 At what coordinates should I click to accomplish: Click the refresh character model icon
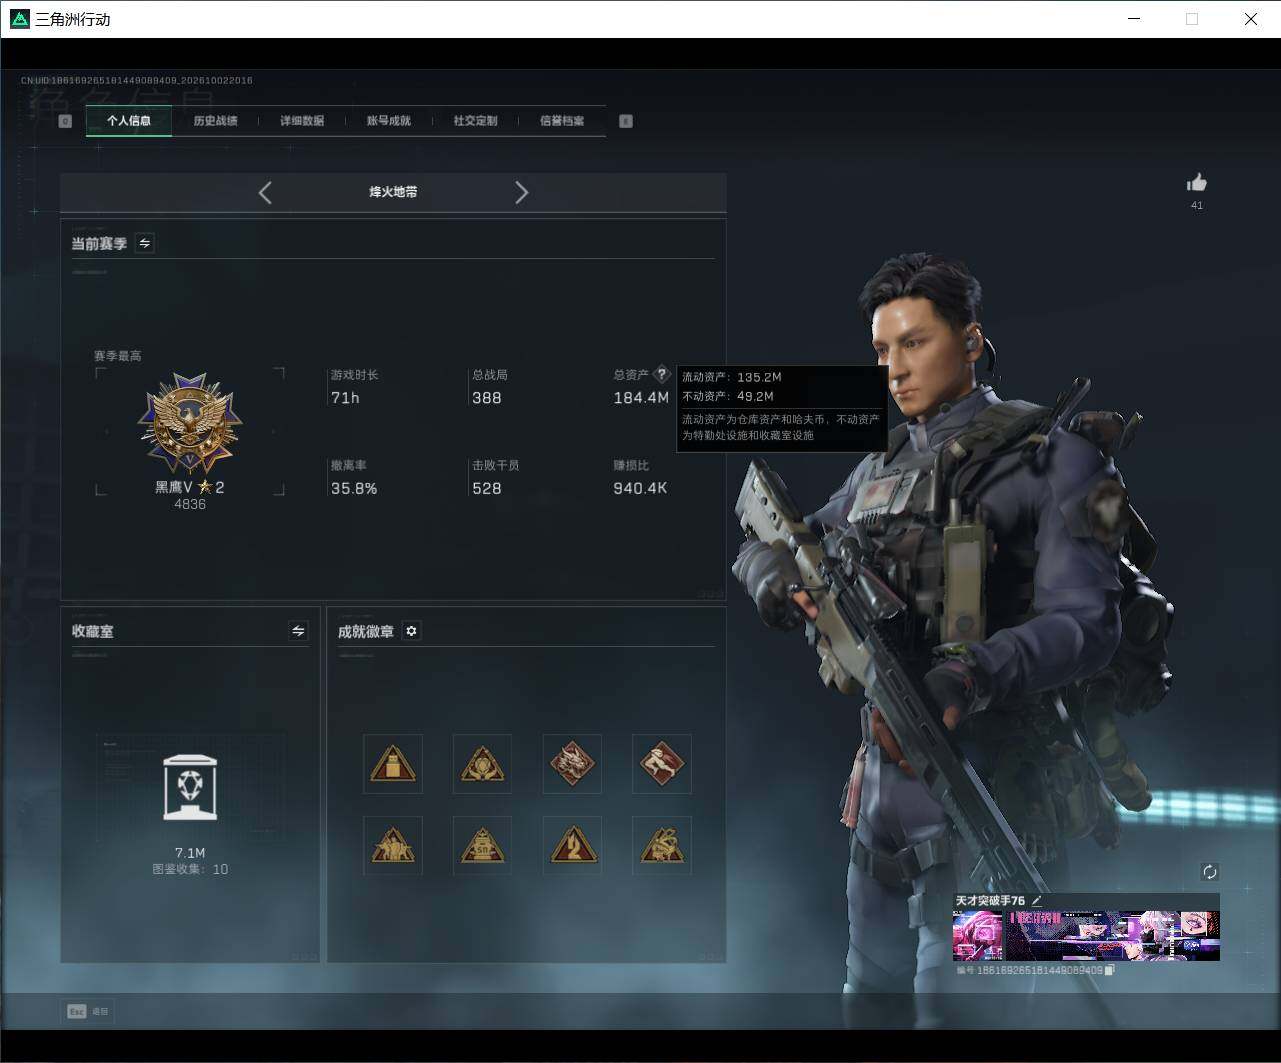[1209, 872]
